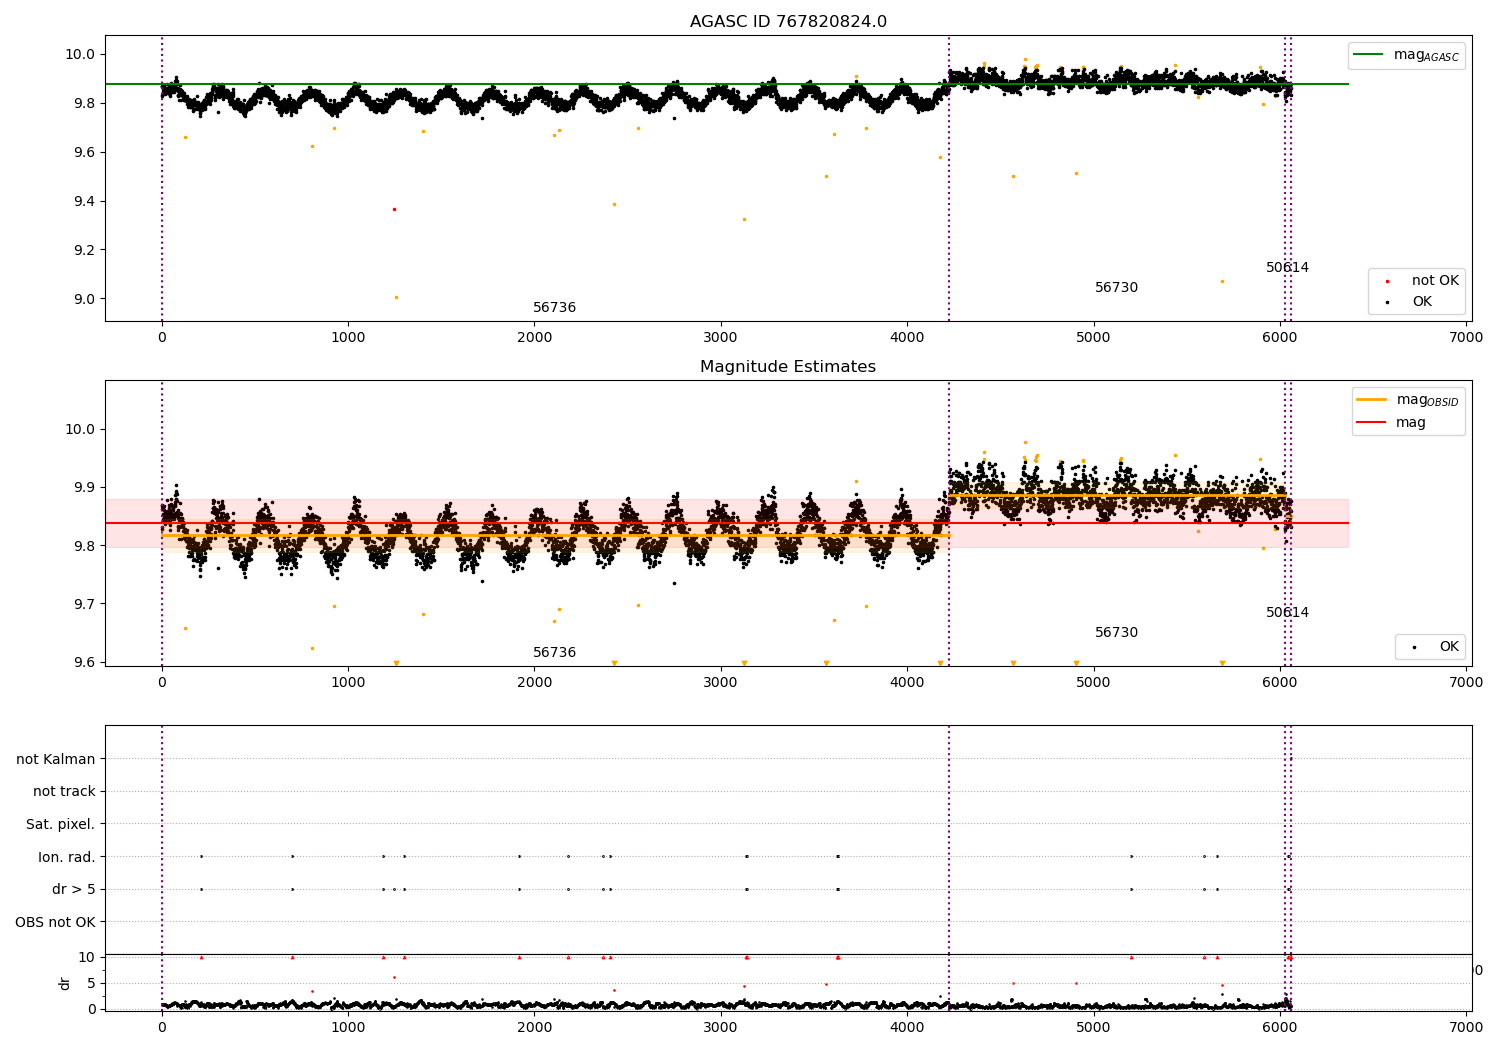1500x1050 pixels.
Task: Click the title 'AGASC ID 767820824.0'
Action: click(x=788, y=22)
